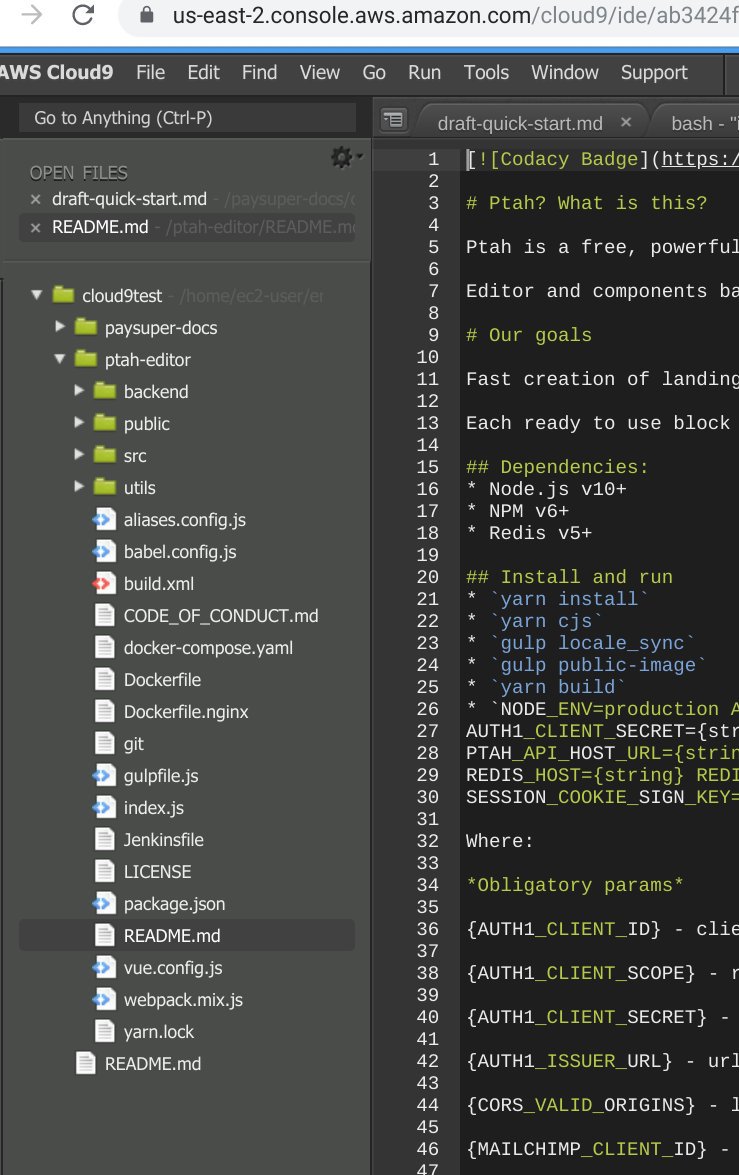Image resolution: width=739 pixels, height=1175 pixels.
Task: Click the gulpfile.js file icon
Action: tap(104, 776)
